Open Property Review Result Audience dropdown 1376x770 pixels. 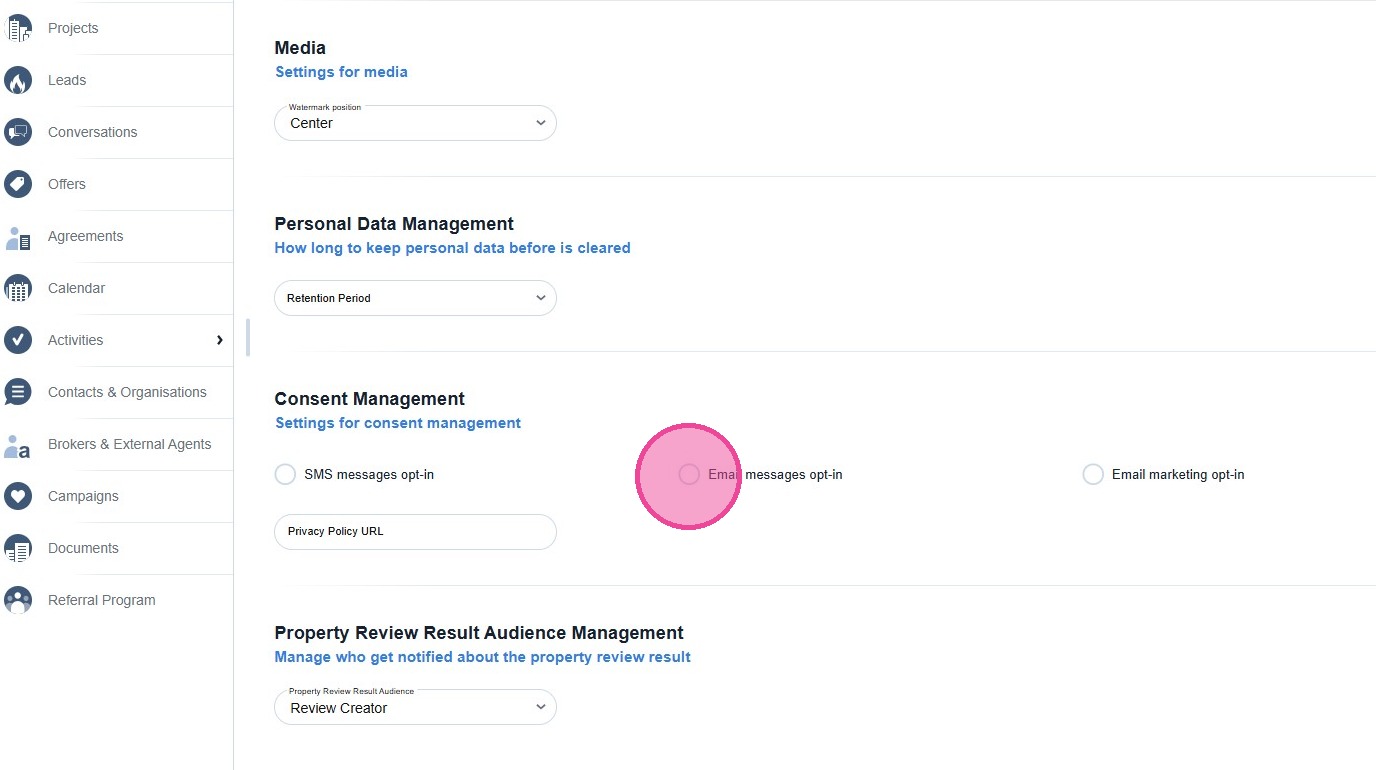[x=415, y=707]
